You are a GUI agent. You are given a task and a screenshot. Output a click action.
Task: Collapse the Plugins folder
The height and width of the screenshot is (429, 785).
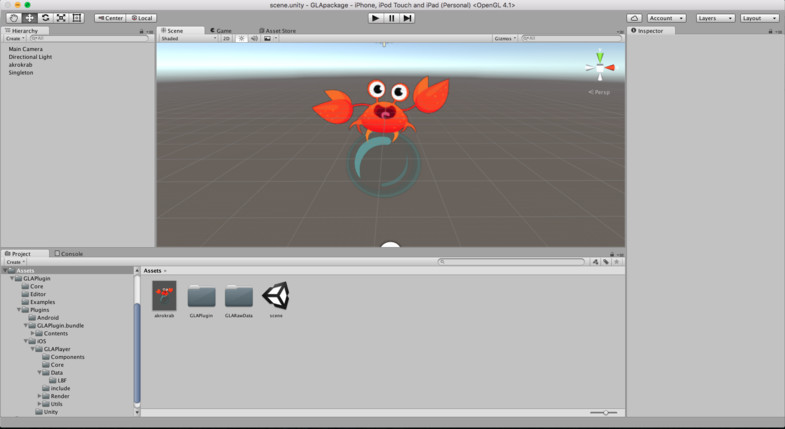tap(19, 310)
